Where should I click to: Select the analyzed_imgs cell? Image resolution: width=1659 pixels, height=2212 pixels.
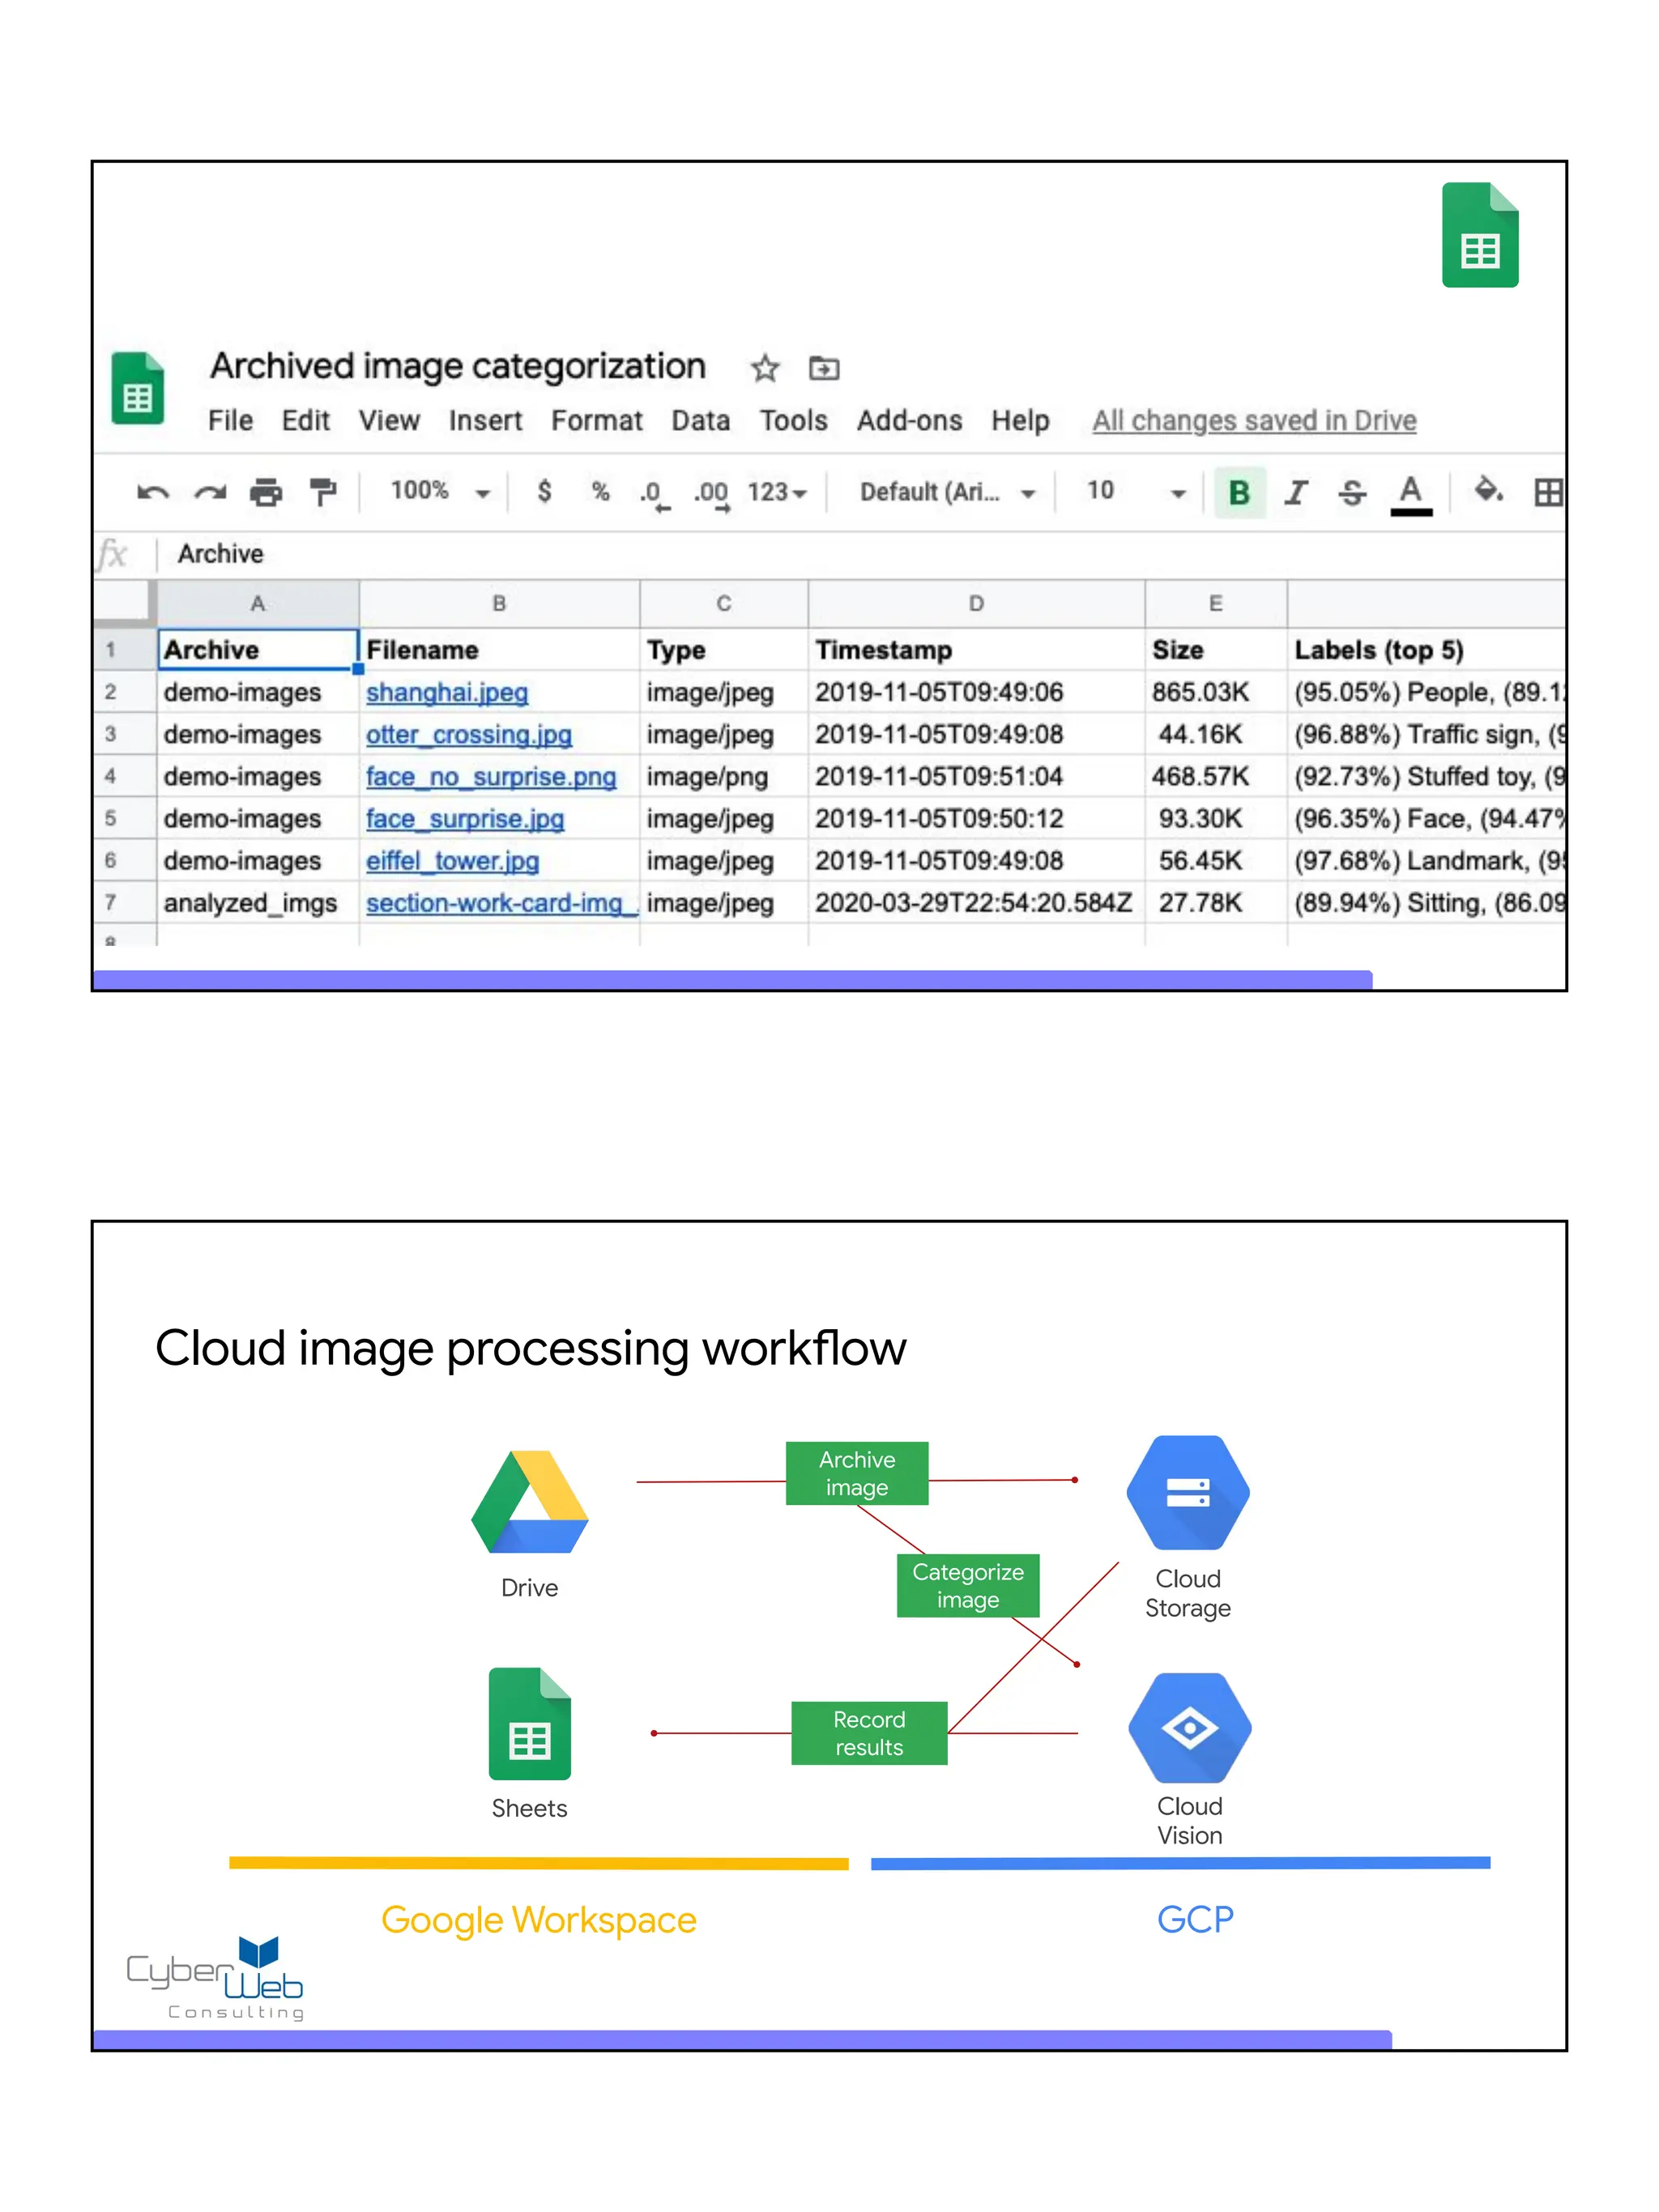[258, 903]
